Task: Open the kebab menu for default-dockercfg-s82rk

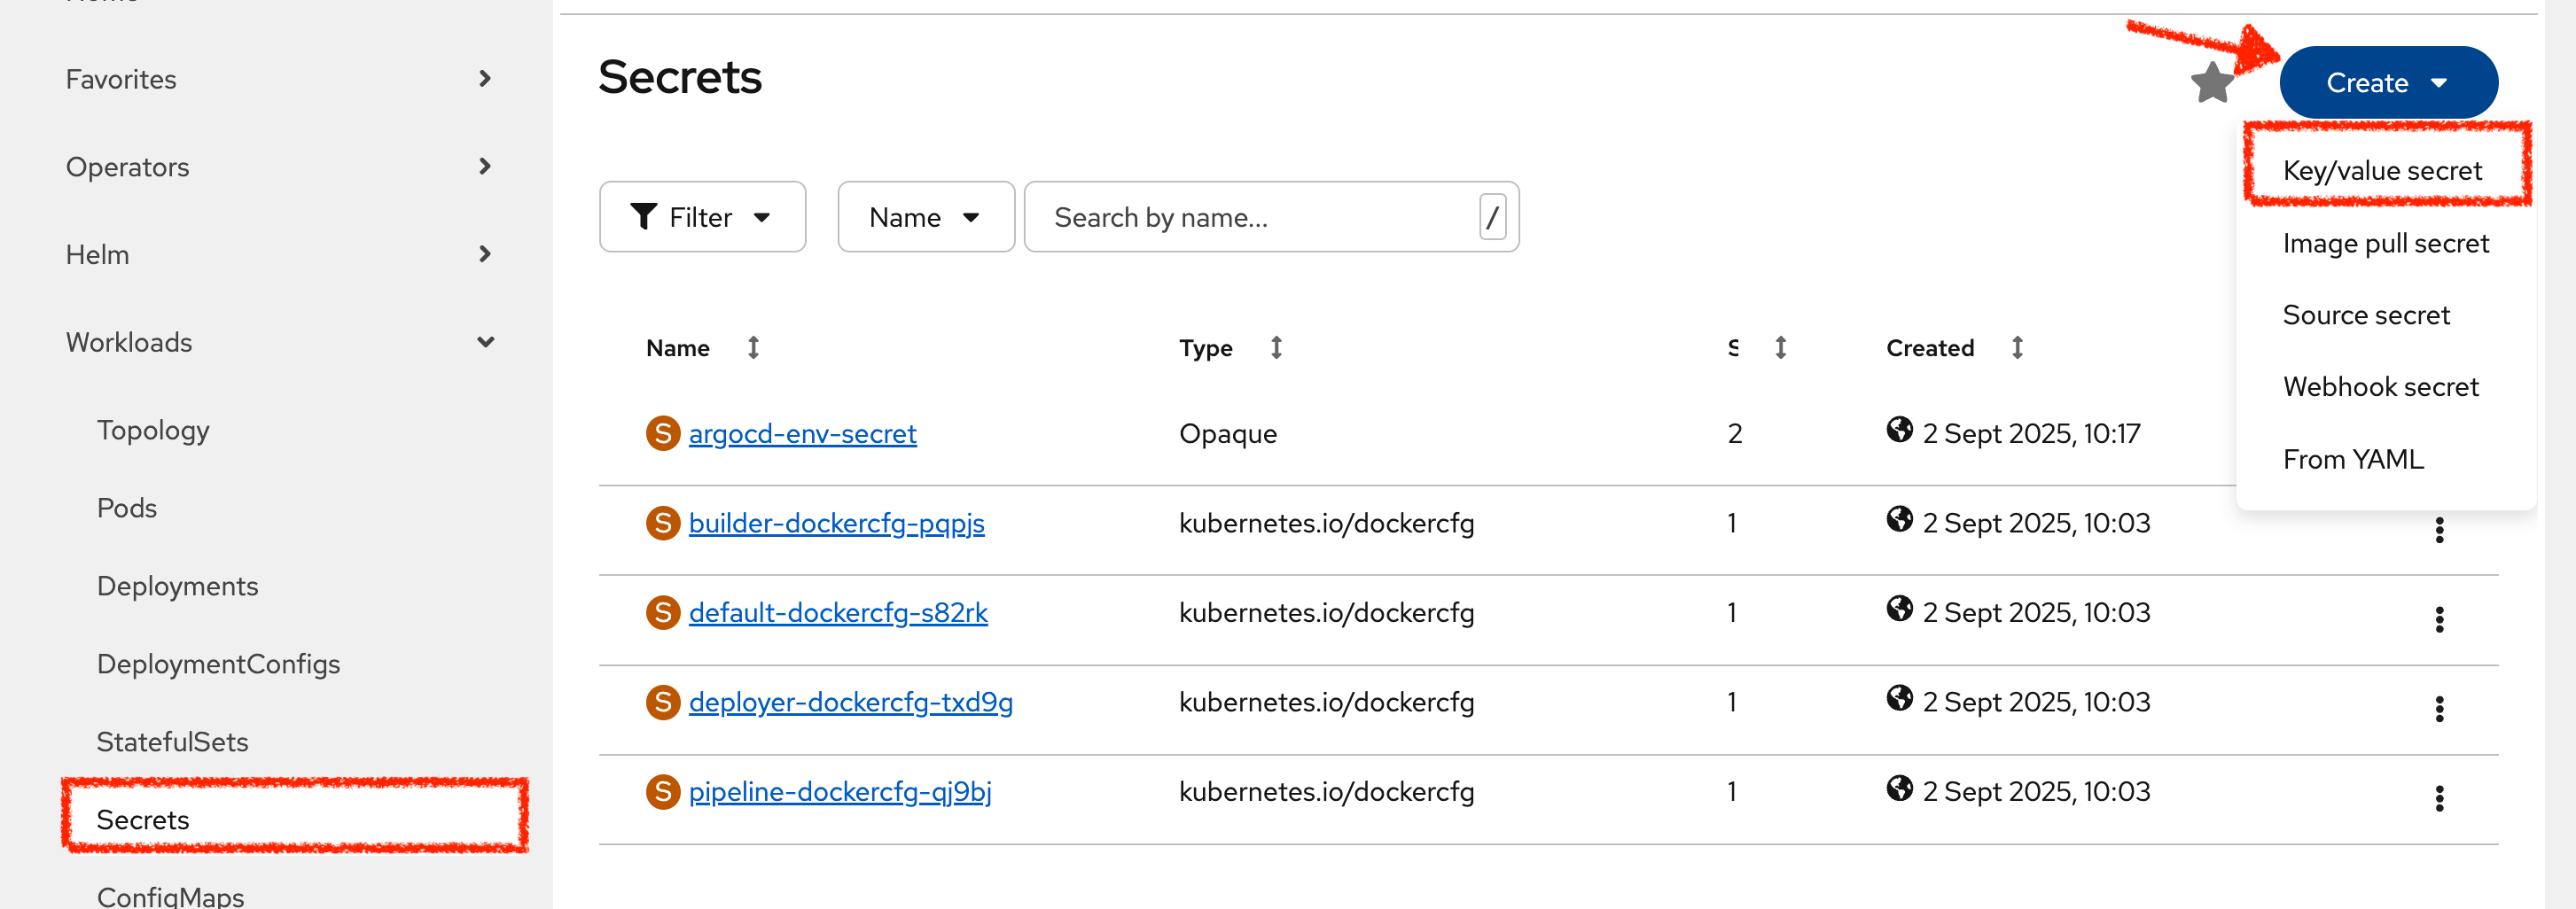Action: 2440,618
